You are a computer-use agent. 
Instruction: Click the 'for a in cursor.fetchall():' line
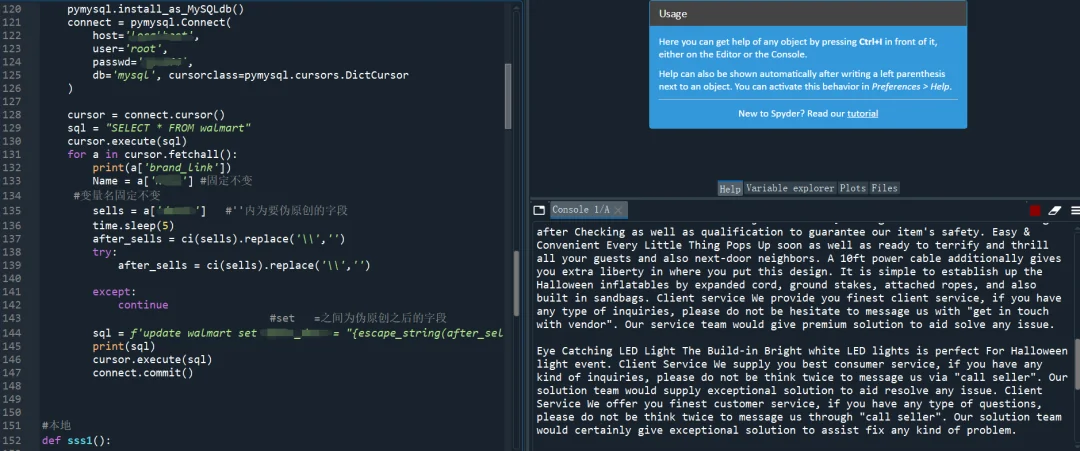point(152,154)
